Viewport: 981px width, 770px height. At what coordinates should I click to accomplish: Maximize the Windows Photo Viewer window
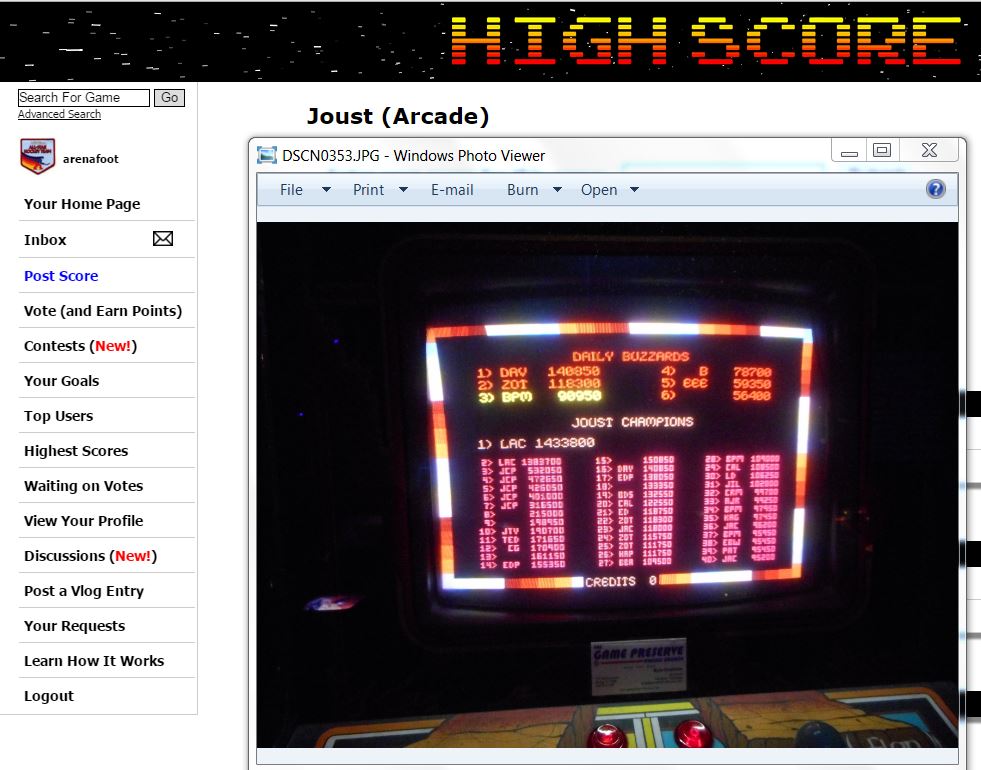pos(882,151)
